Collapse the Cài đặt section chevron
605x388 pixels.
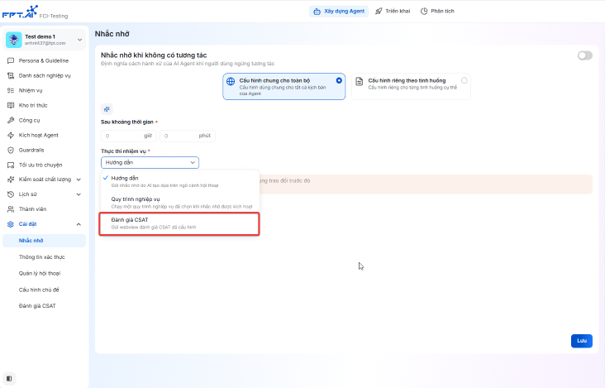coord(79,224)
